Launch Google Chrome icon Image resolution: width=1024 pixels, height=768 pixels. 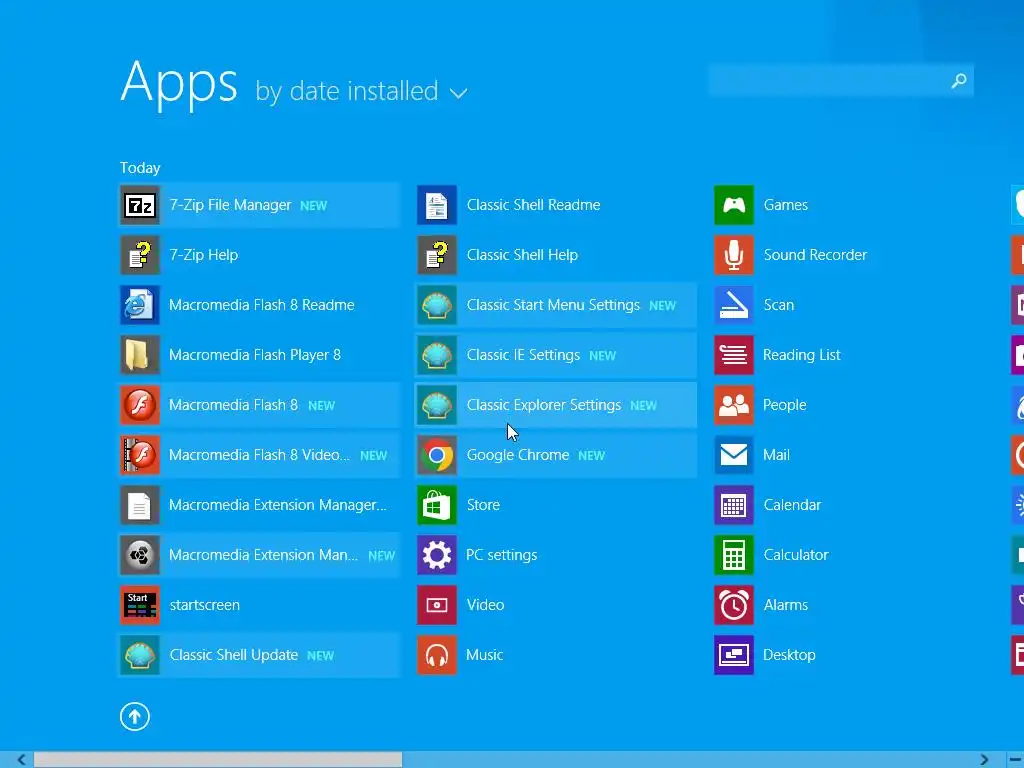pos(437,455)
